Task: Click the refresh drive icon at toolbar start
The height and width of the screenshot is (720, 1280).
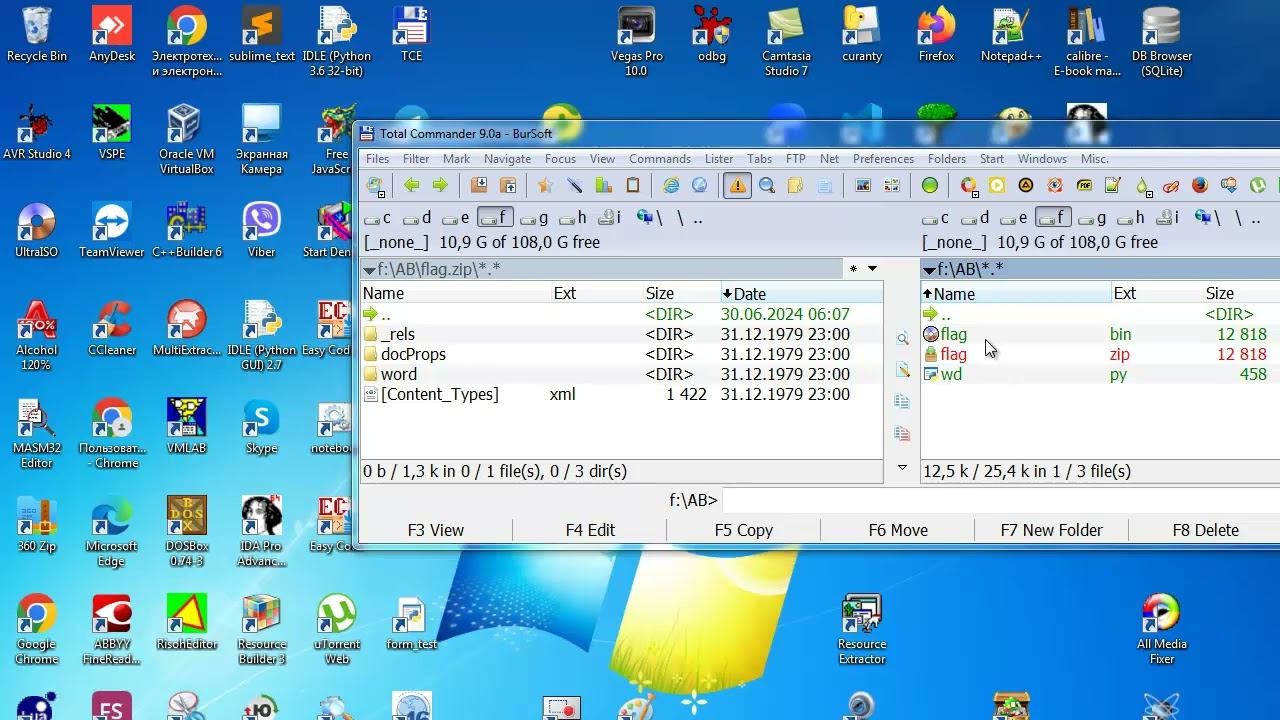Action: [376, 185]
